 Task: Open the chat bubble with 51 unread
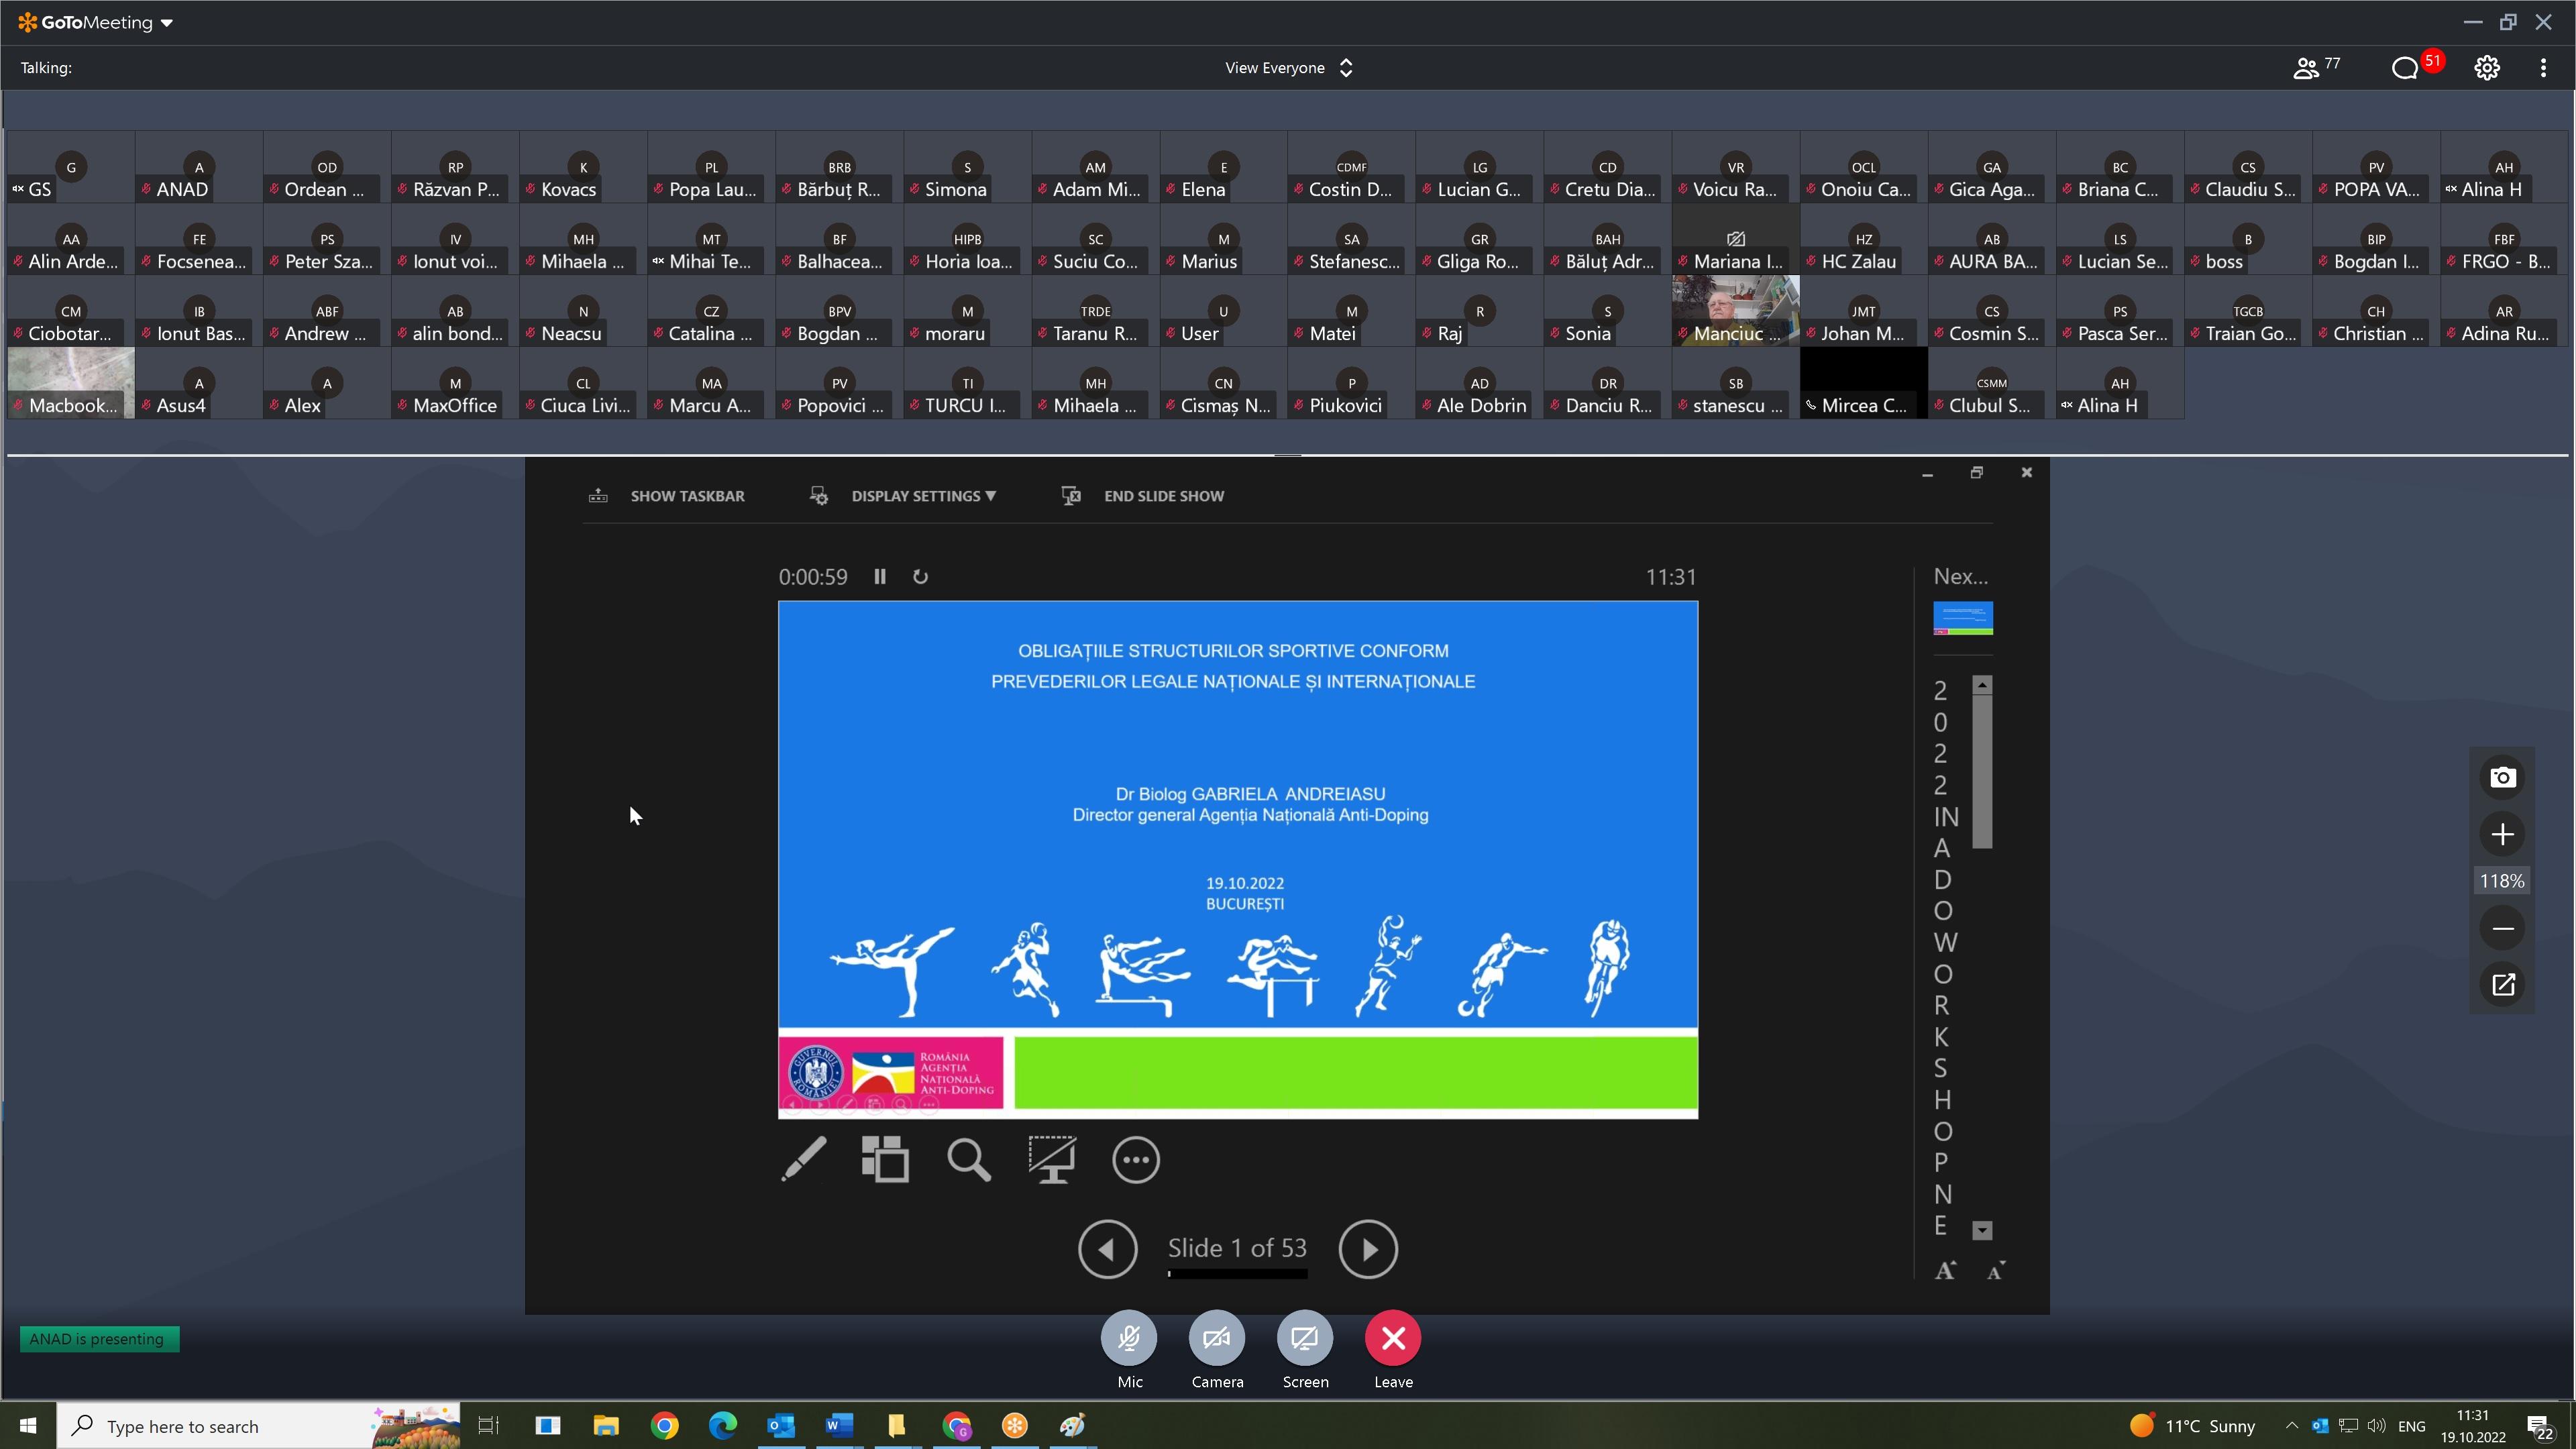tap(2405, 68)
